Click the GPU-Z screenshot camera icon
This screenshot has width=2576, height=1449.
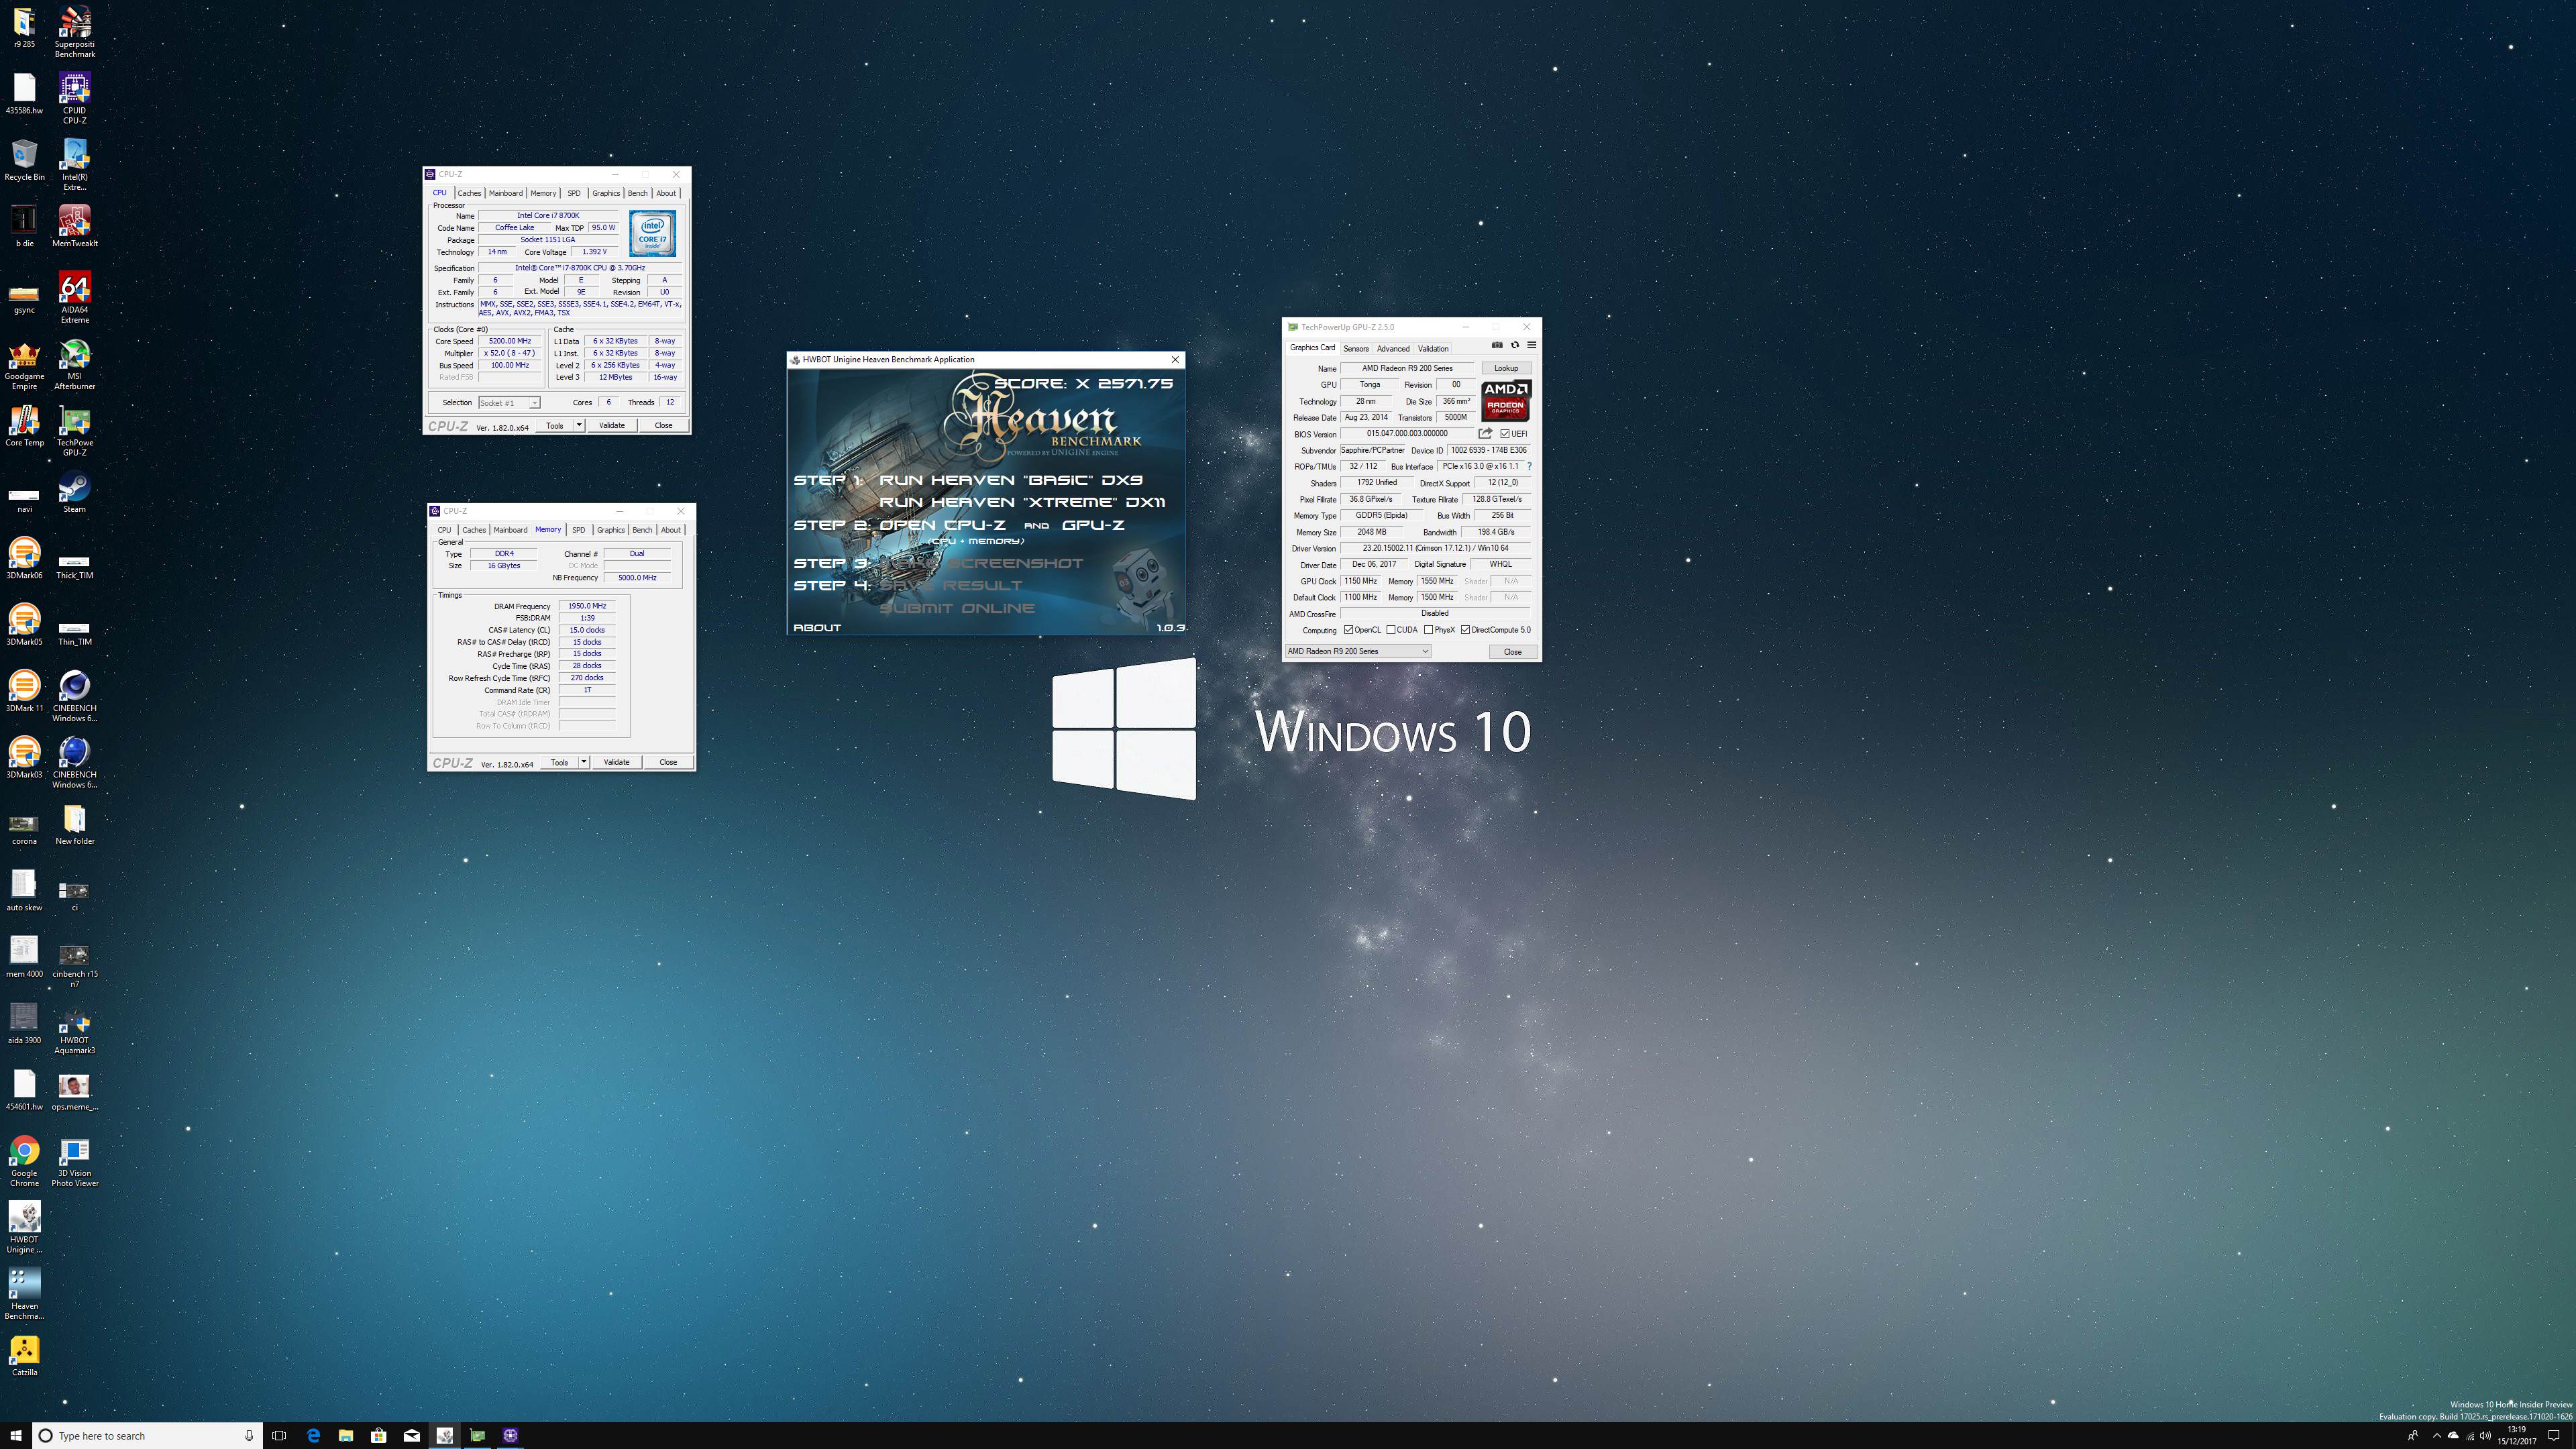tap(1497, 345)
